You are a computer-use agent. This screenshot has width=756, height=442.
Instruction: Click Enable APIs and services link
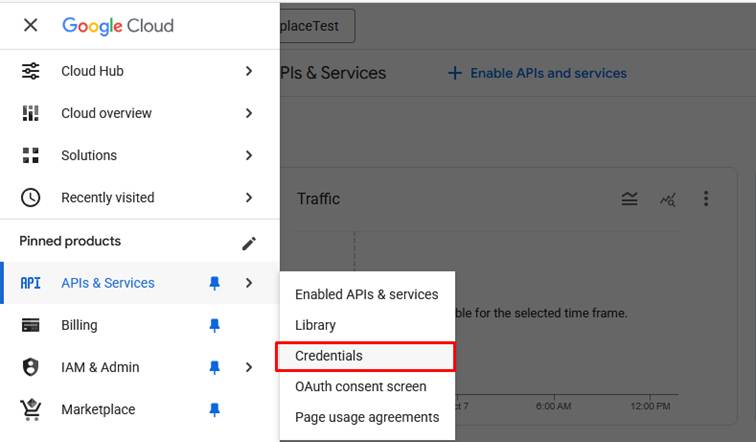click(x=537, y=73)
